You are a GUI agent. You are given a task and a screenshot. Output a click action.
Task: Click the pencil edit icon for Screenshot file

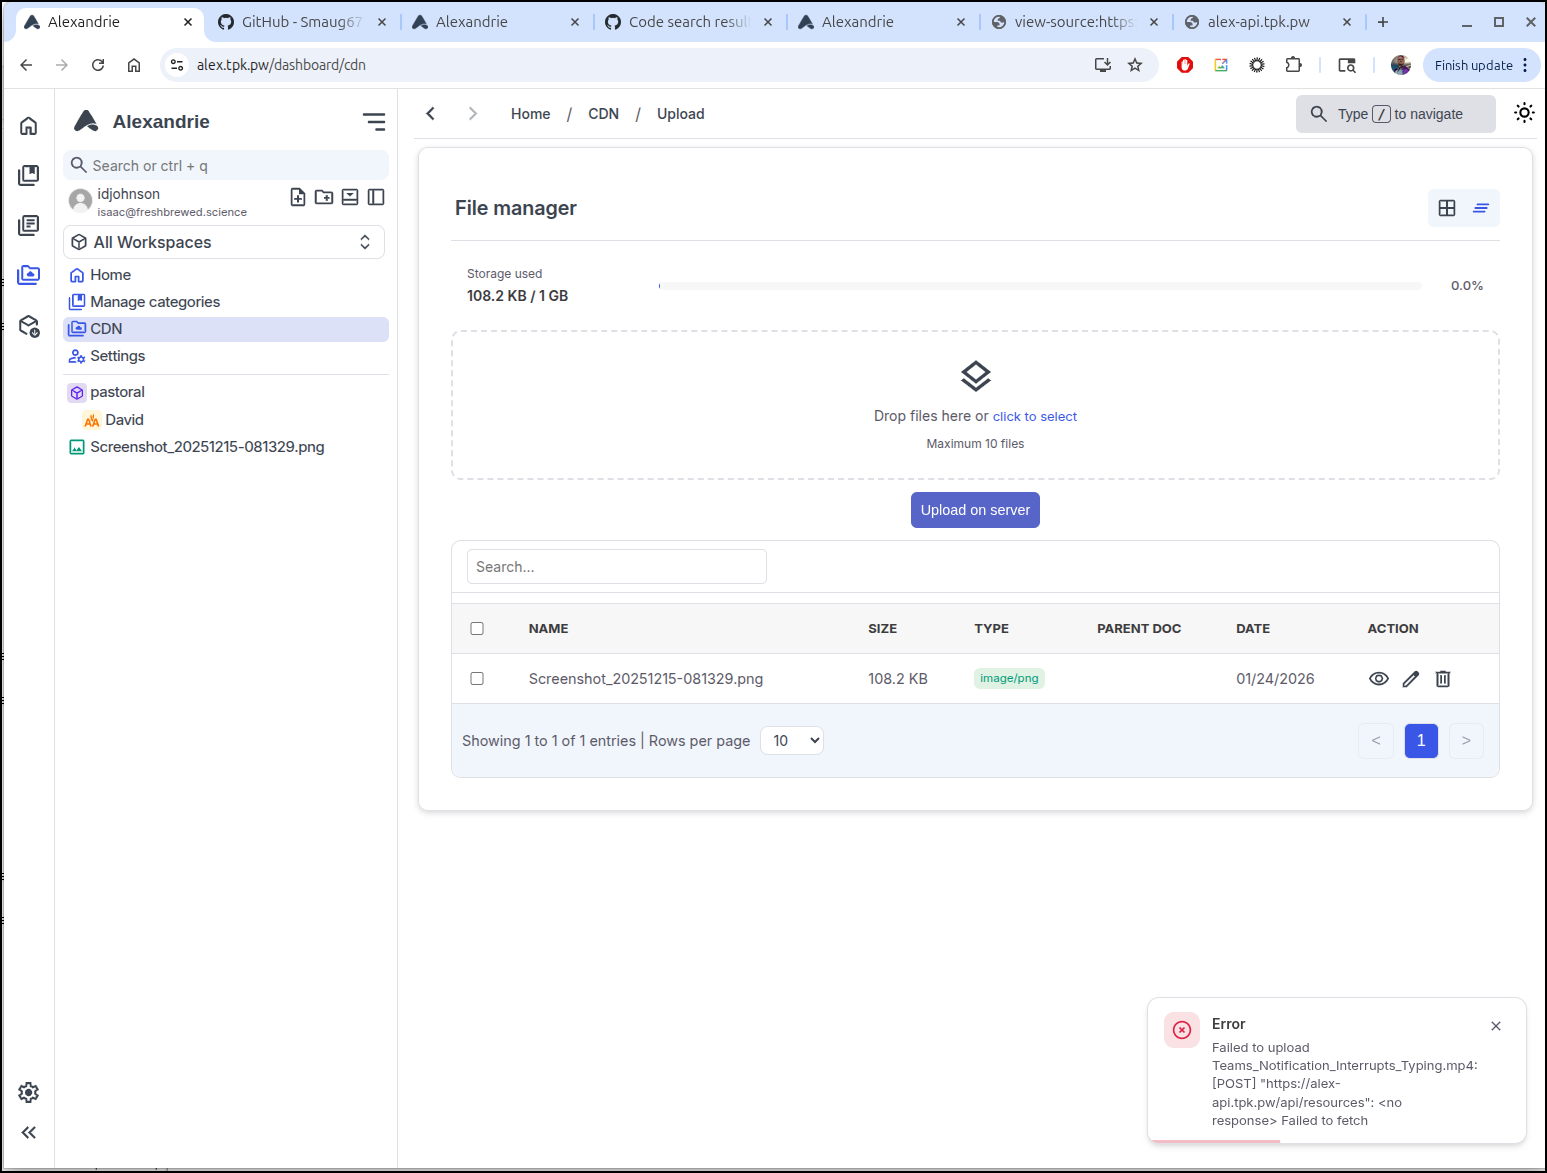point(1410,679)
